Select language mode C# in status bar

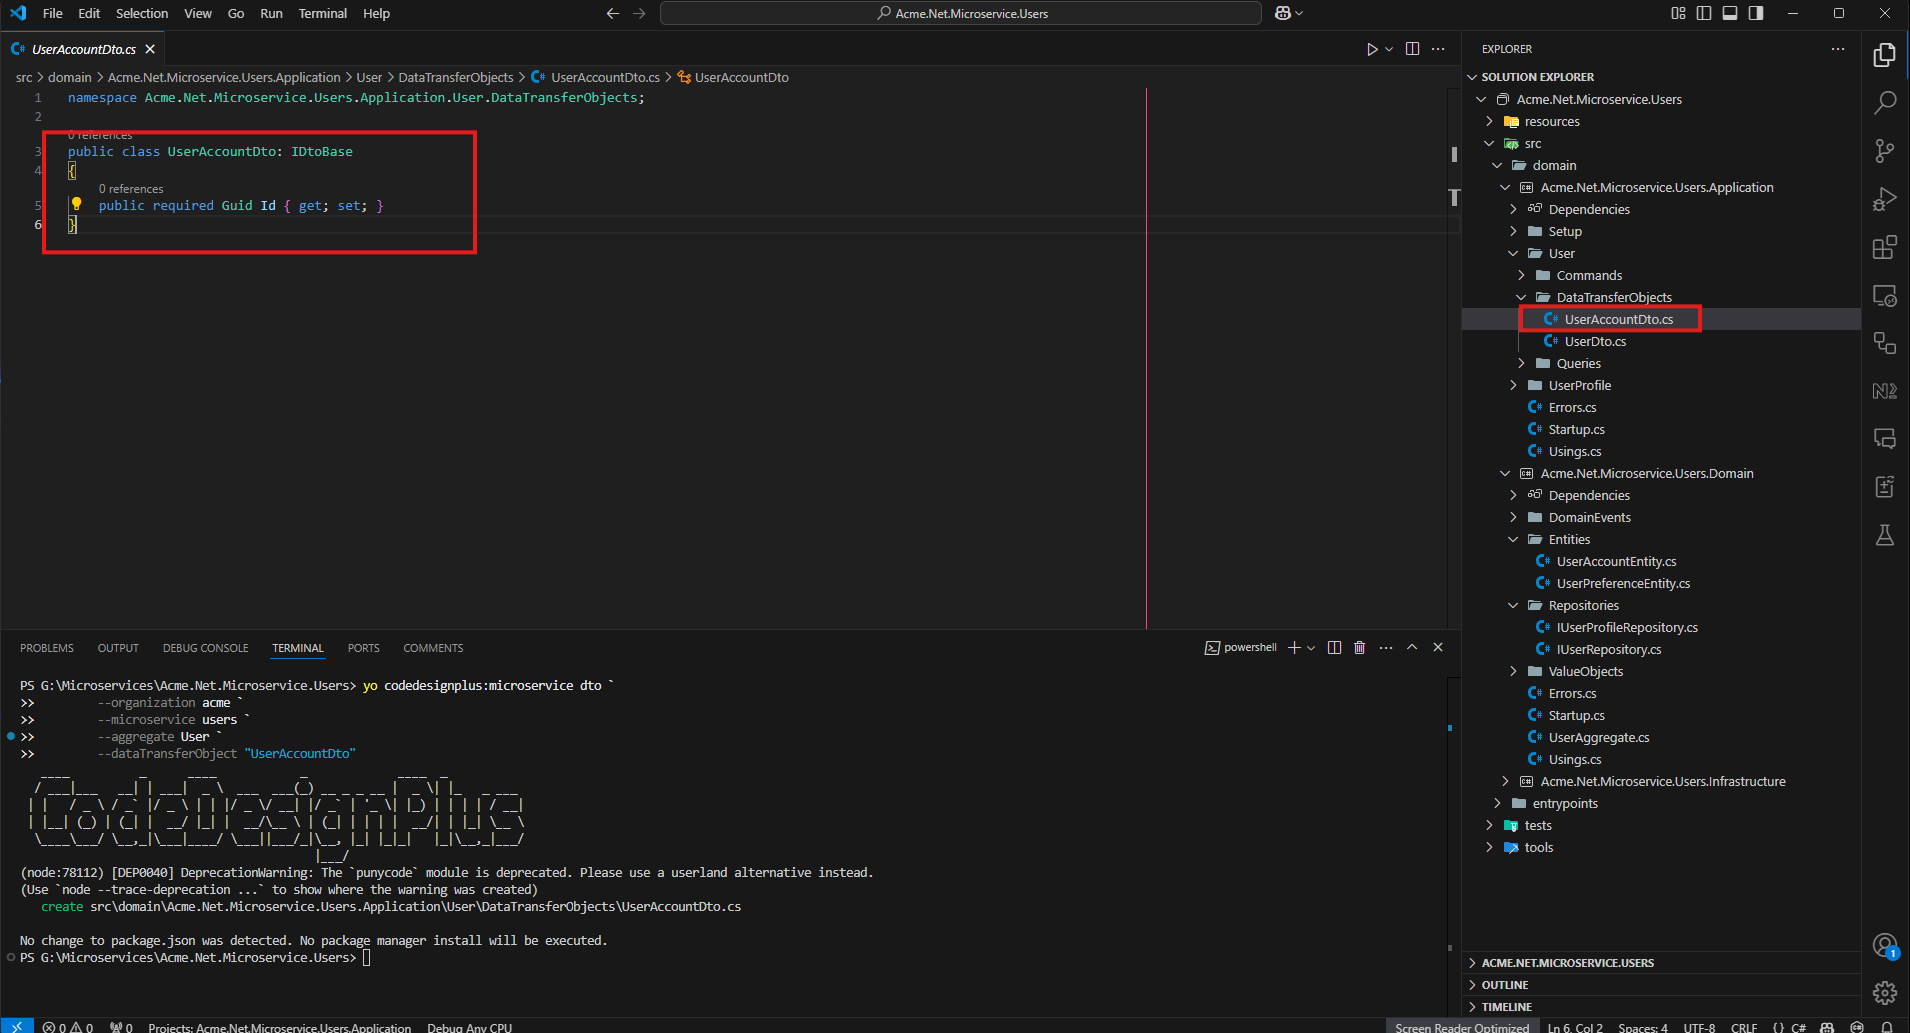click(x=1798, y=1027)
